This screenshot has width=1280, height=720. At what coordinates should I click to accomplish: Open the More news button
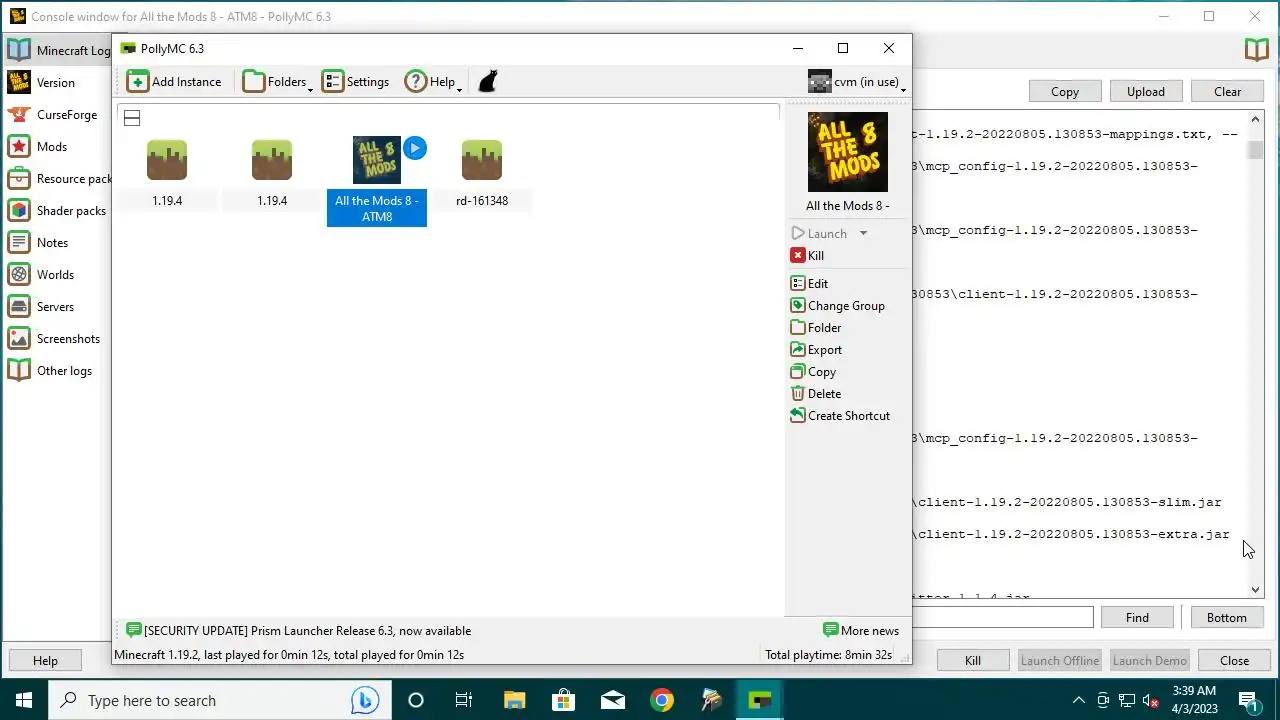pos(861,631)
